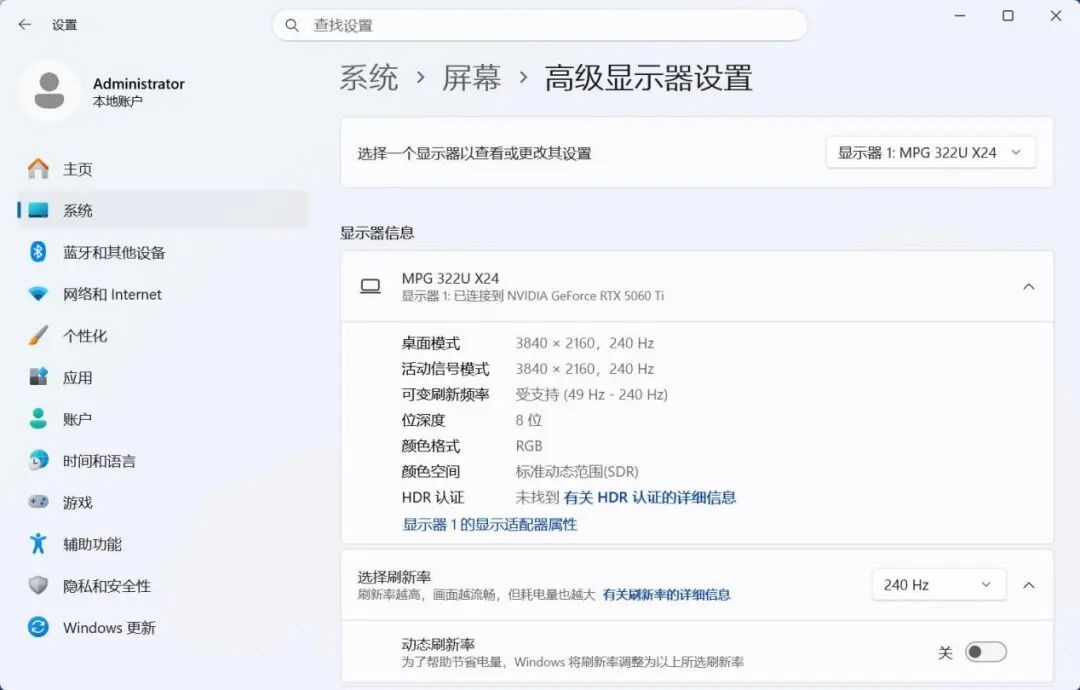Open 有关刷新率的详细信息 link

pyautogui.click(x=667, y=594)
